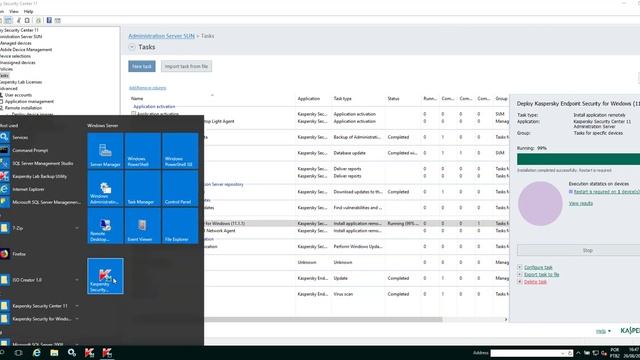Screen dimensions: 640x360
Task: Open the Help dropdown at bottom right
Action: [603, 331]
